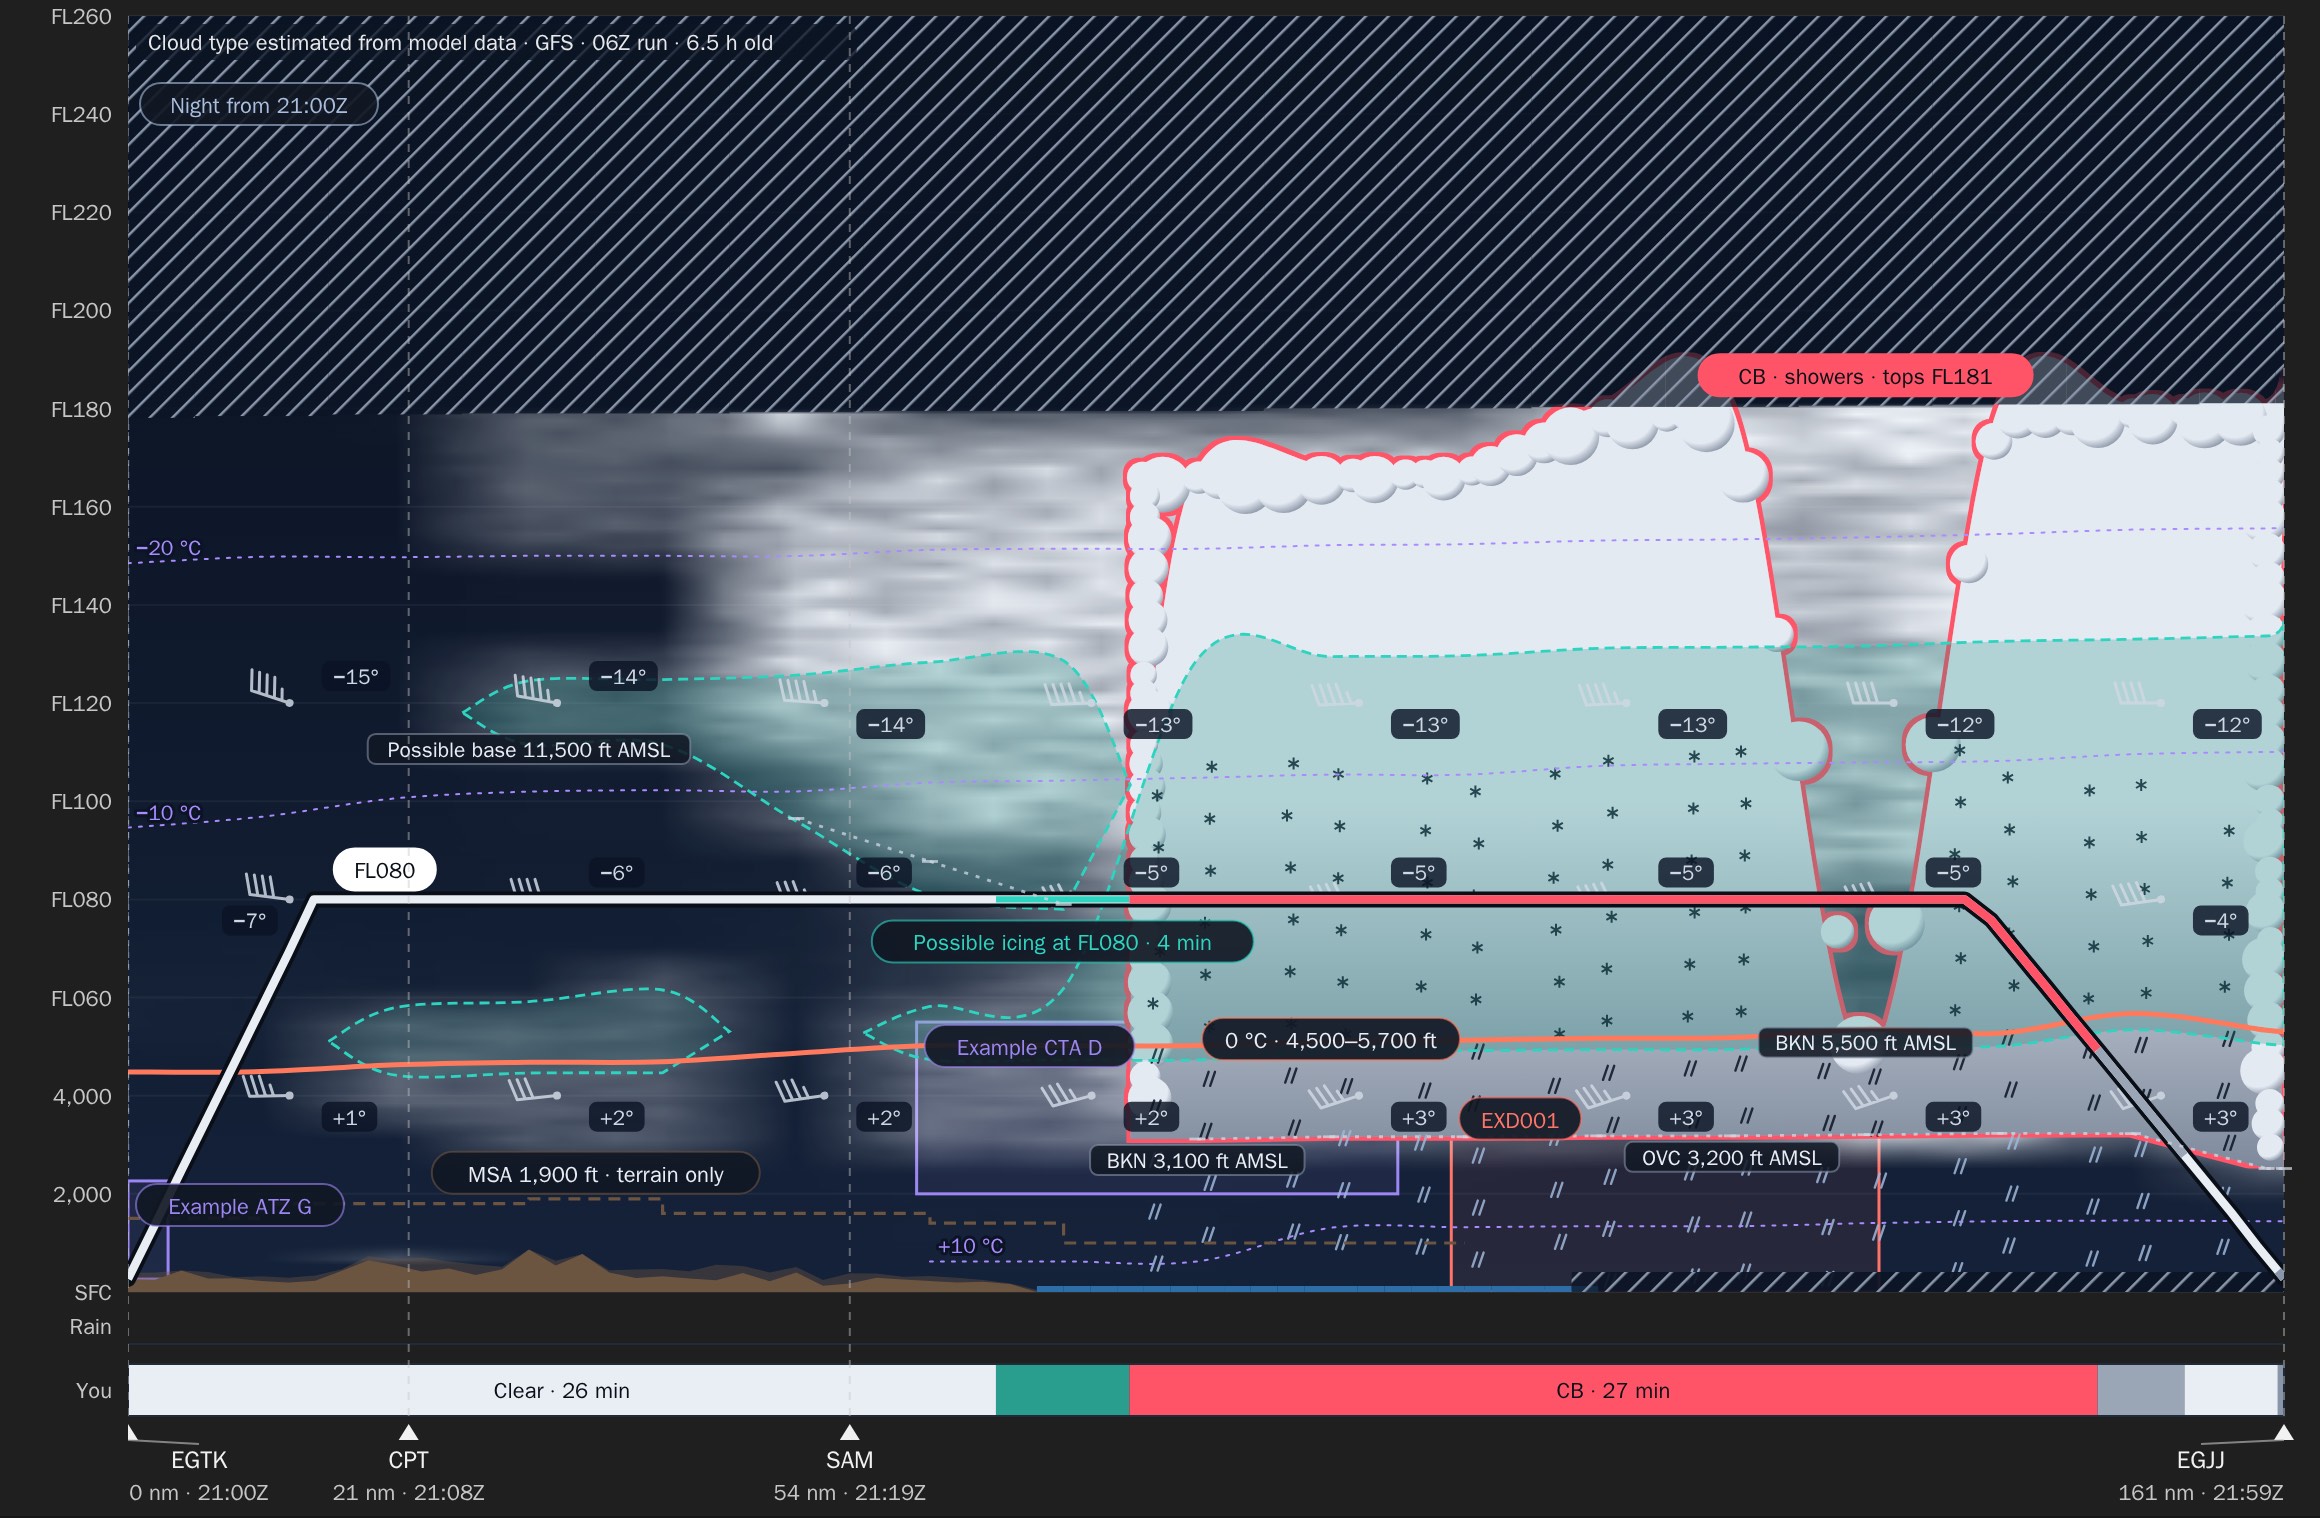
Task: Click the Clear 26 min timeline segment
Action: 562,1390
